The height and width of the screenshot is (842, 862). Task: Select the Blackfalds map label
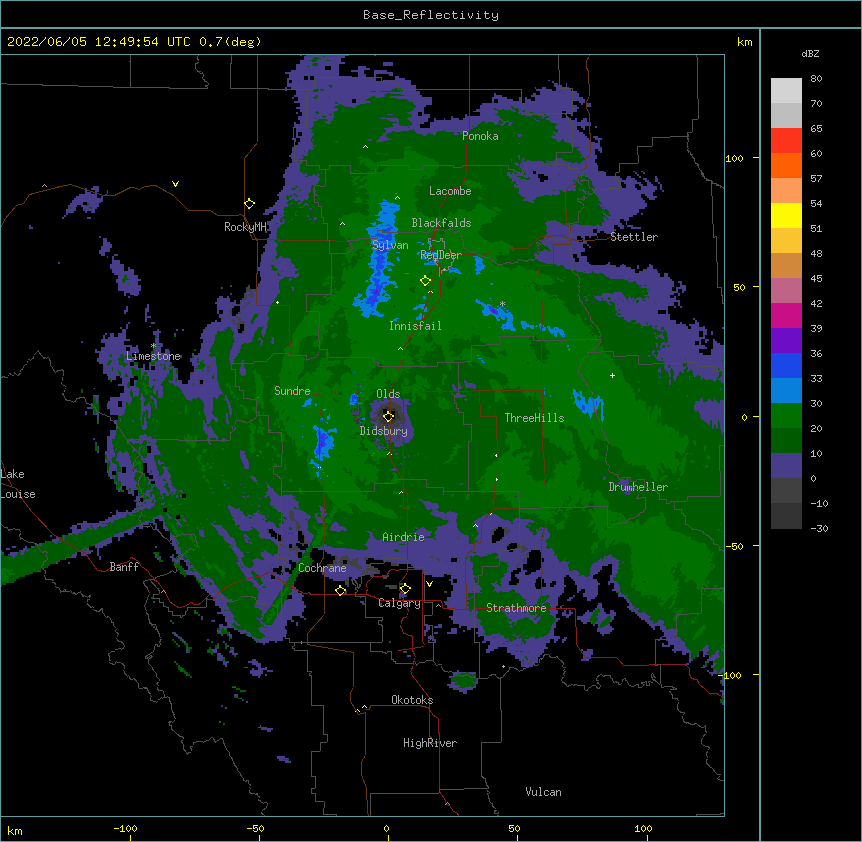(441, 223)
